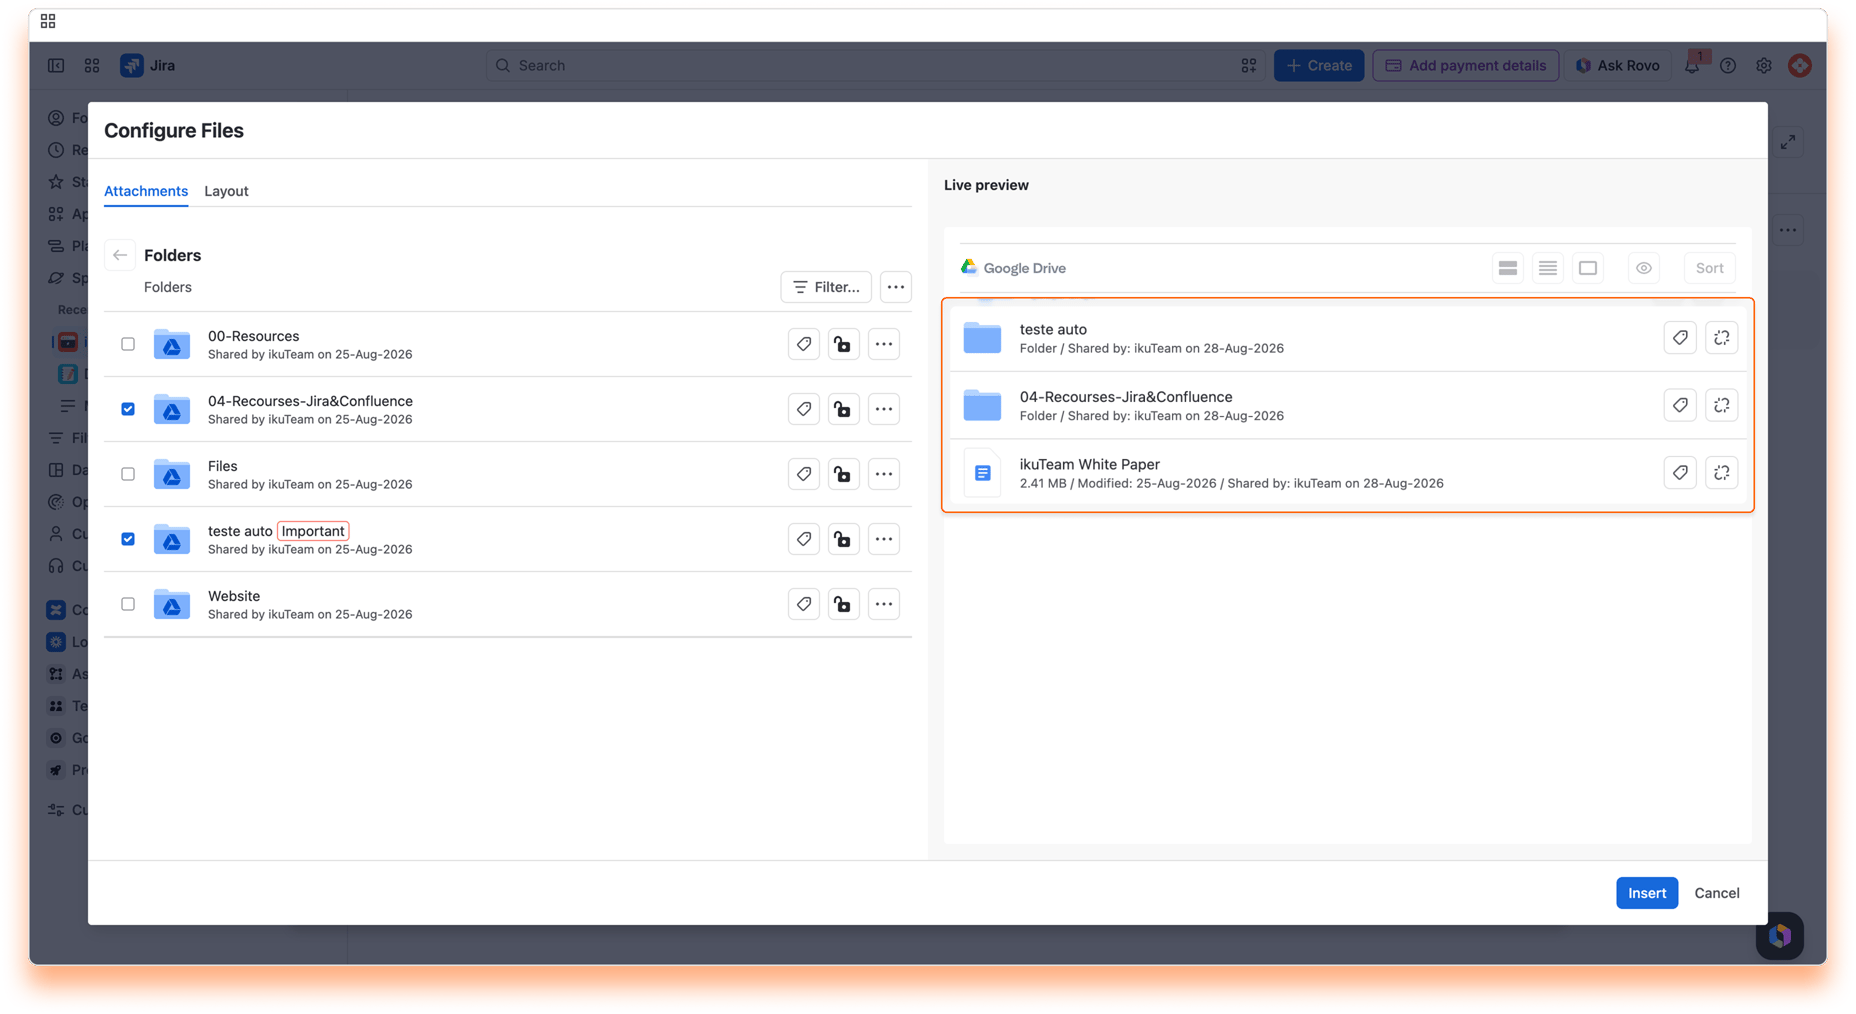This screenshot has height=1014, width=1856.
Task: Click lock icon for Website folder
Action: pos(844,604)
